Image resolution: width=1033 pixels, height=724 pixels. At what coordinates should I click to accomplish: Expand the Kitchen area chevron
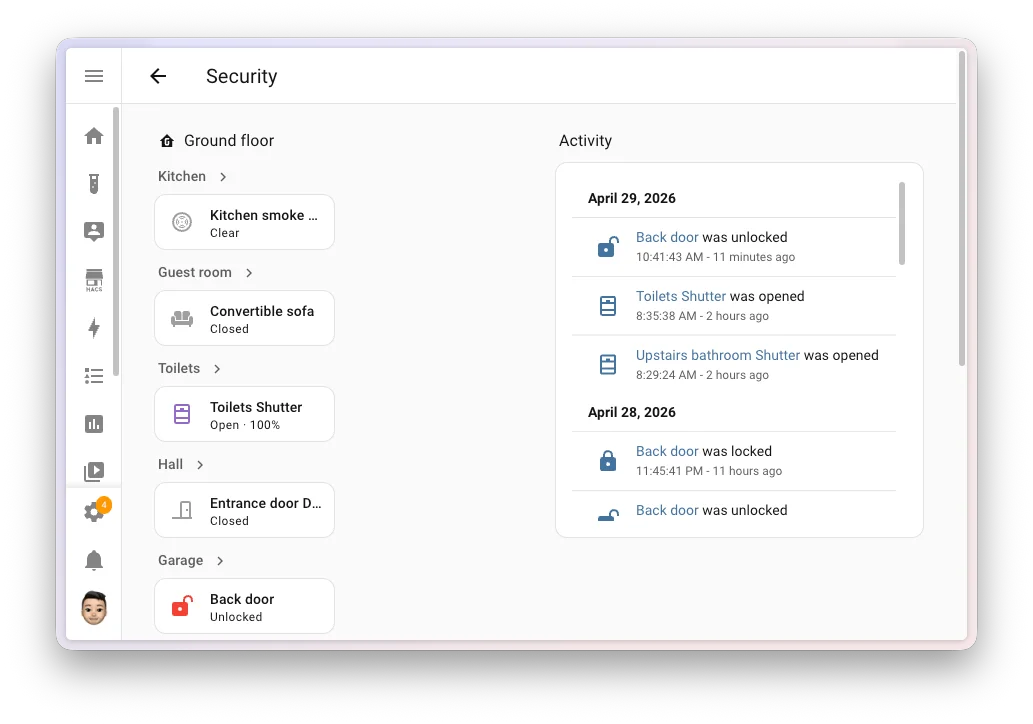[x=223, y=177]
